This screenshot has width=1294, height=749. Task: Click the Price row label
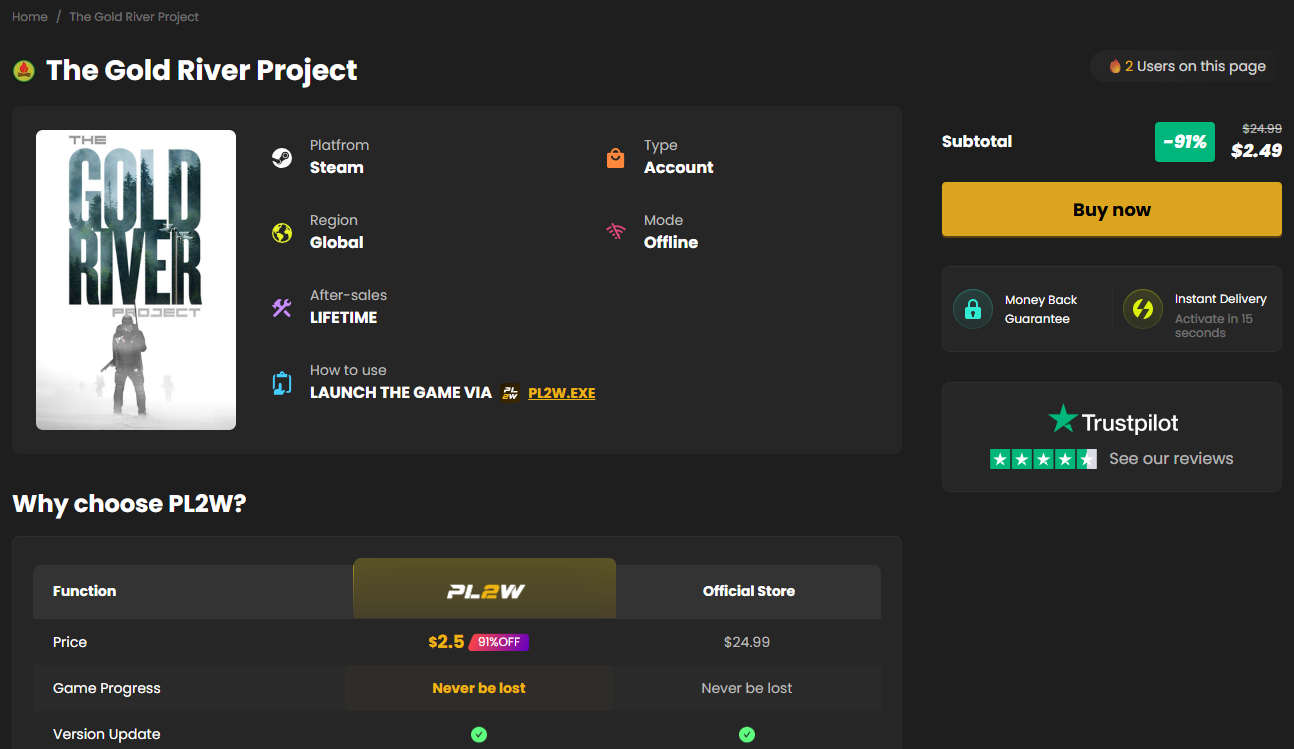(x=70, y=642)
